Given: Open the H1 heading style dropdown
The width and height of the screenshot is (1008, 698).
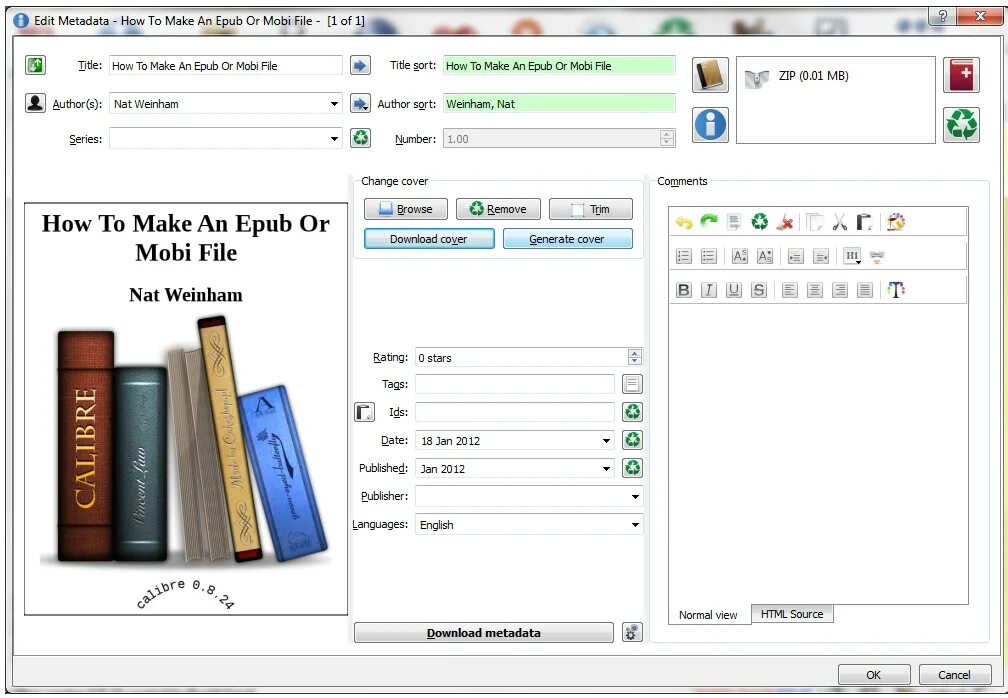Looking at the screenshot, I should click(x=852, y=256).
